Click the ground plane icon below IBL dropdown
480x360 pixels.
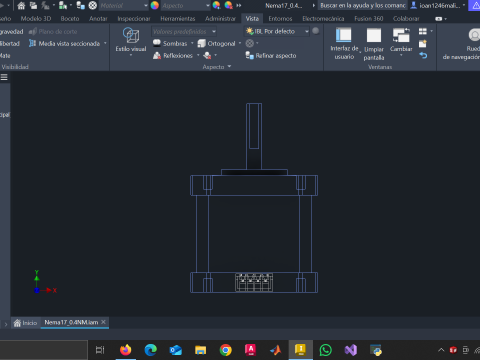(250, 43)
